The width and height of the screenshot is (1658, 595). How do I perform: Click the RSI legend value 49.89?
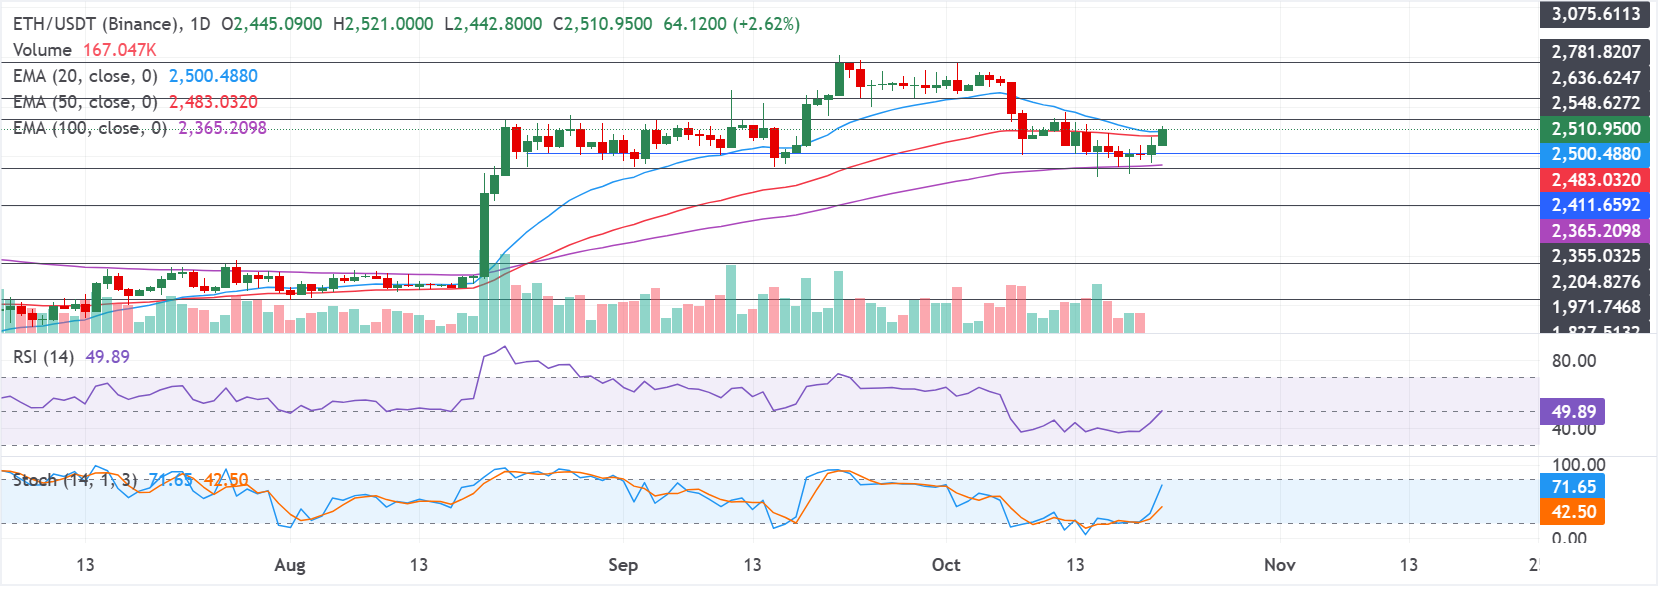coord(107,356)
